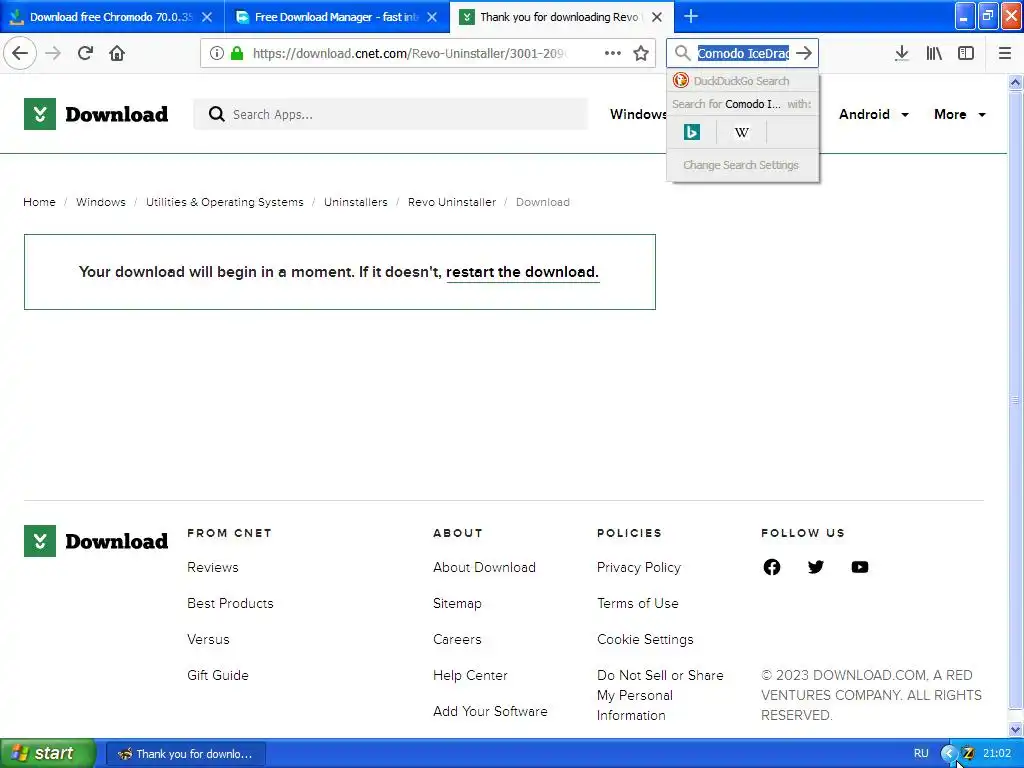
Task: Toggle the sidebar view
Action: pyautogui.click(x=966, y=53)
